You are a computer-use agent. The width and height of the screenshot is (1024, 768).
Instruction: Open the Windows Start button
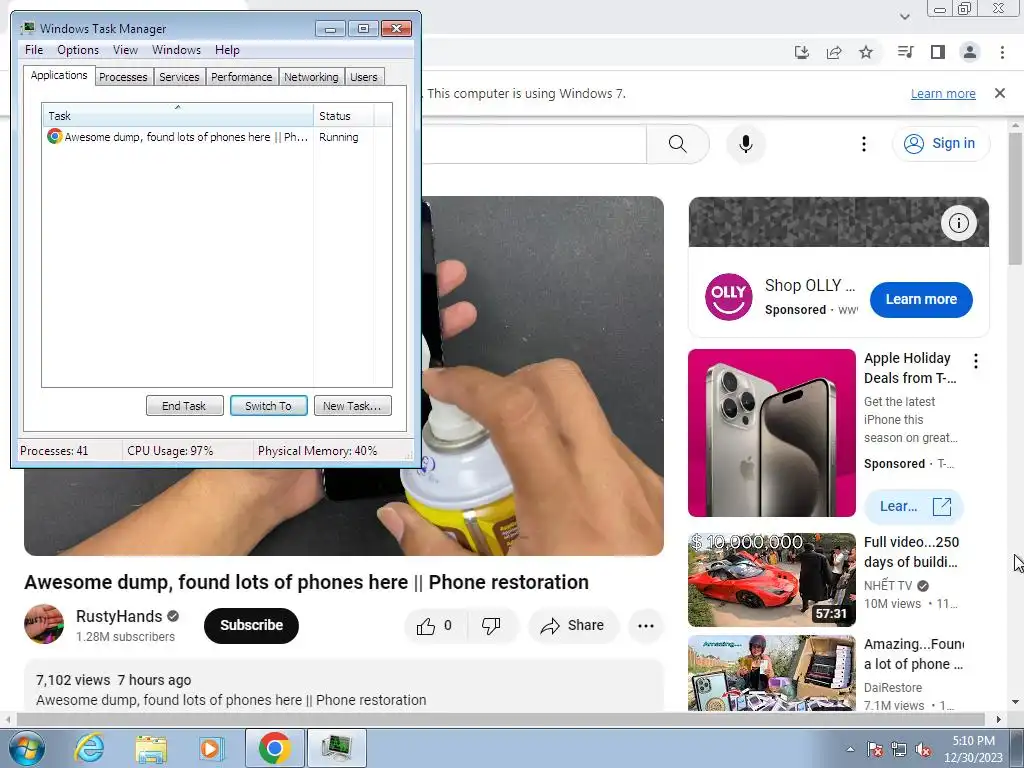(27, 748)
